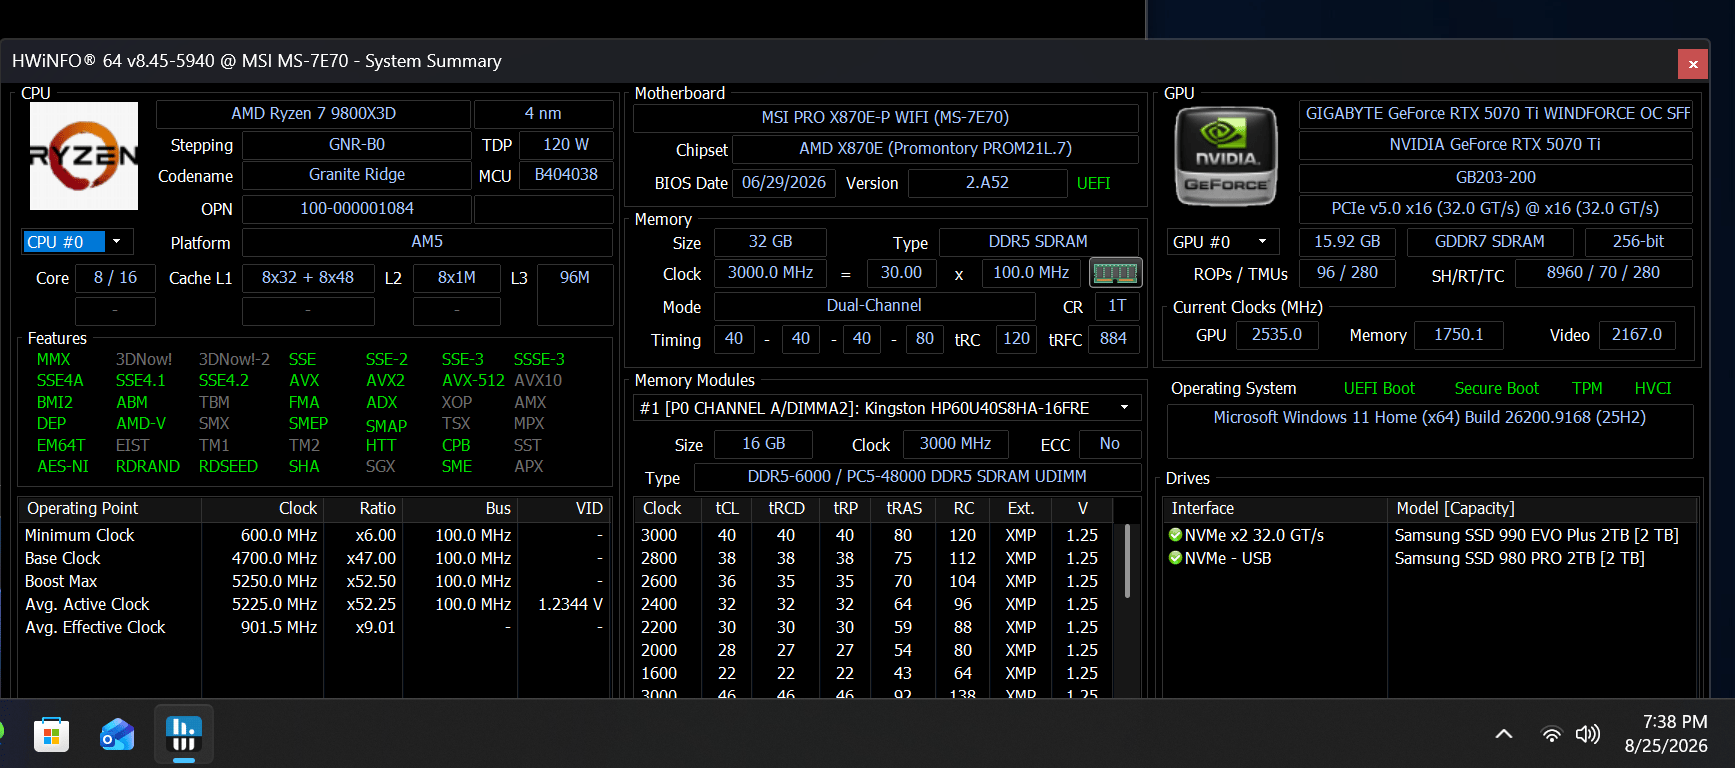Click the AM5 platform value

coord(427,242)
